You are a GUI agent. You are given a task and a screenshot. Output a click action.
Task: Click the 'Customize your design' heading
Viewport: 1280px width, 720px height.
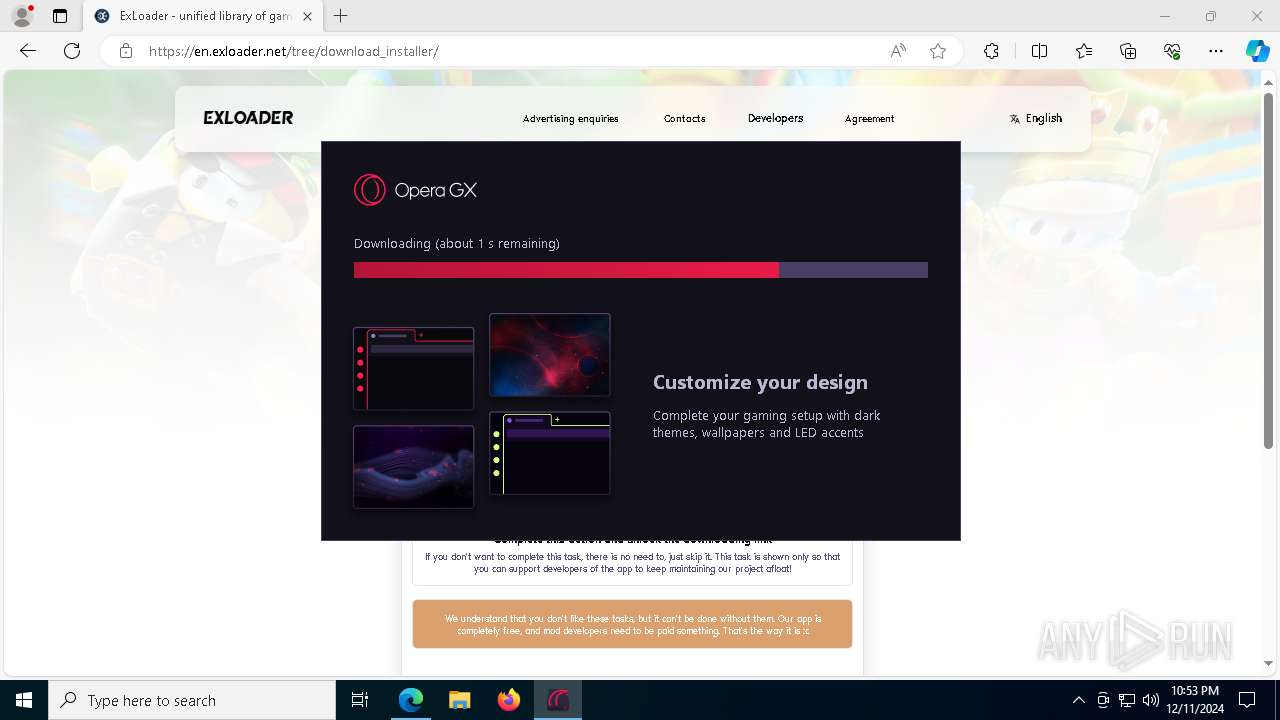coord(760,382)
